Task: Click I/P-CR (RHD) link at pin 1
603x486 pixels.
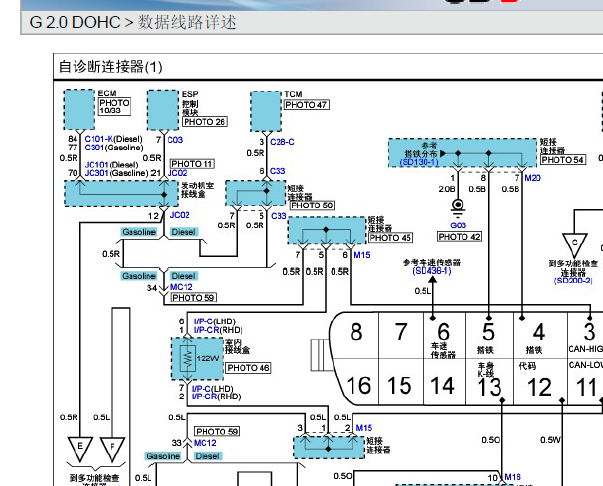Action: tap(207, 330)
